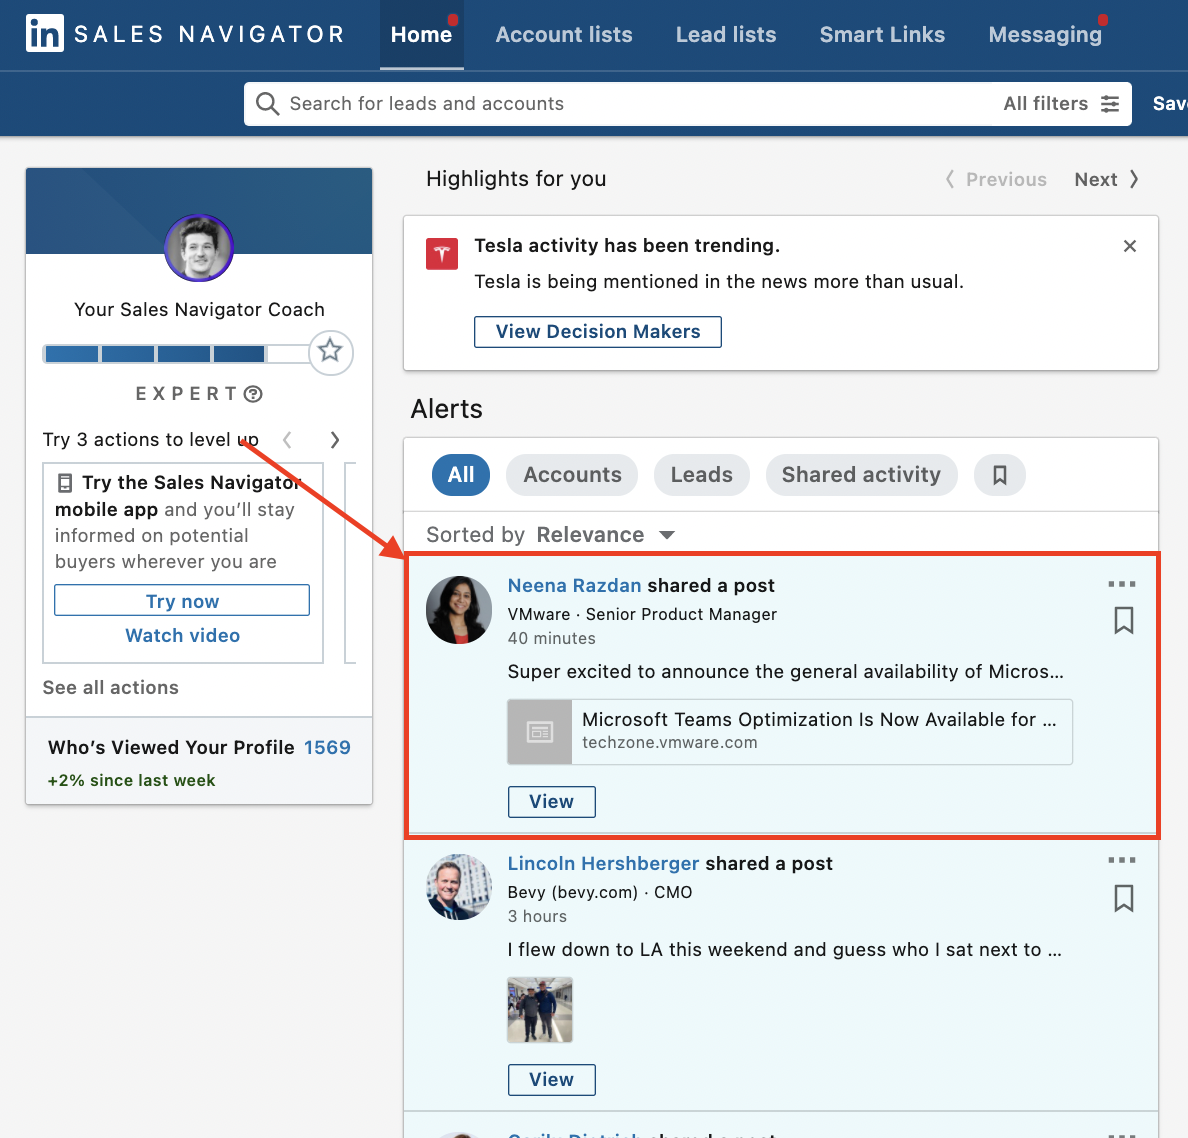Image resolution: width=1188 pixels, height=1138 pixels.
Task: View Neena Razdan's shared post
Action: point(552,802)
